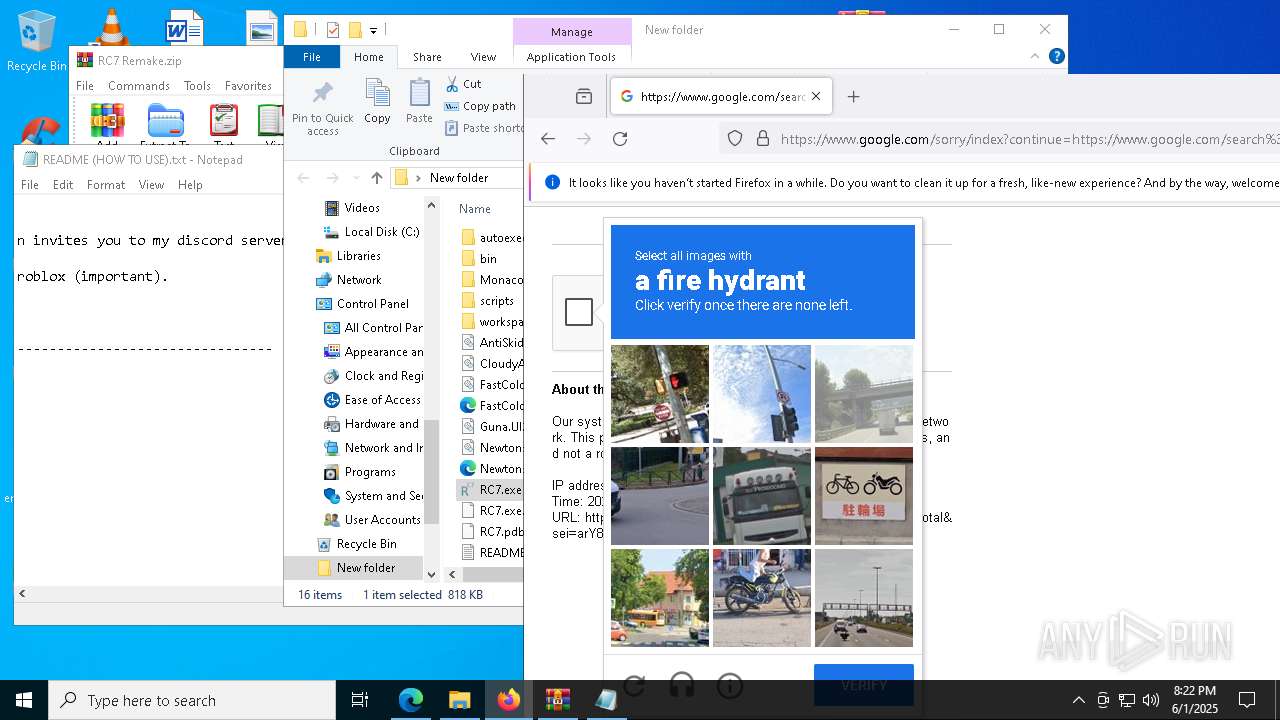Image resolution: width=1280 pixels, height=720 pixels.
Task: Check the I'm not a robot checkbox
Action: point(579,312)
